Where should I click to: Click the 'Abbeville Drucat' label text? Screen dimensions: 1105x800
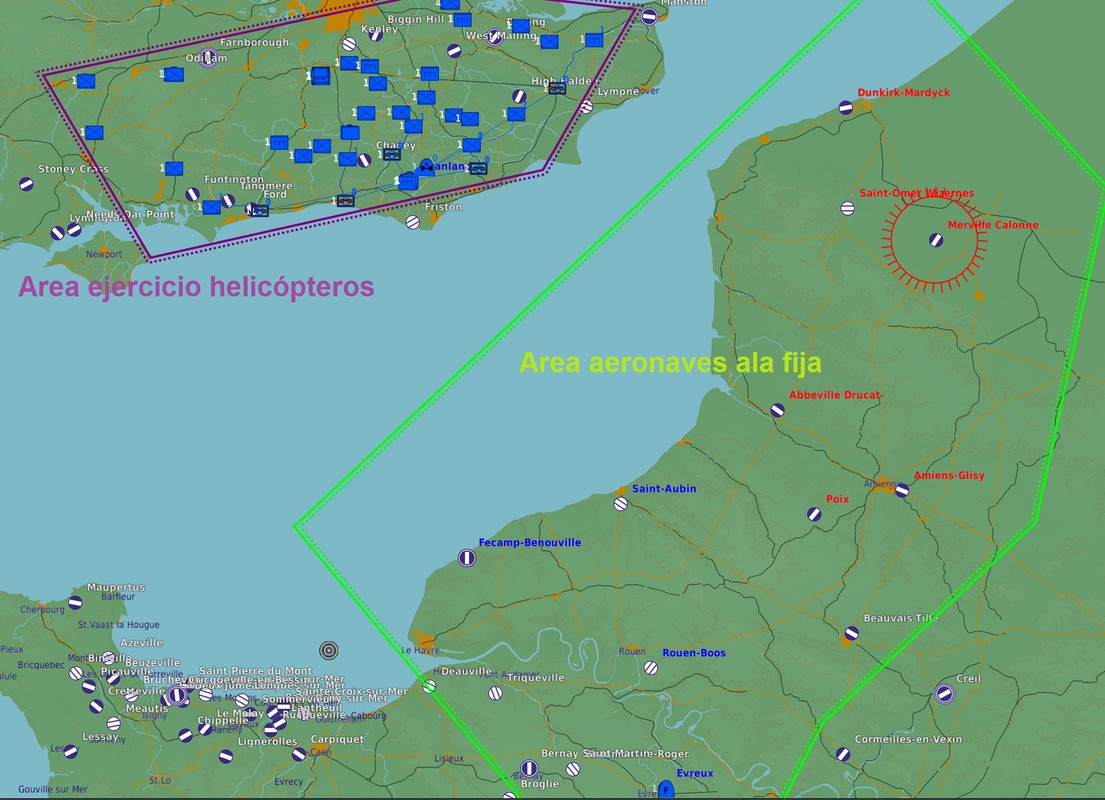pos(834,395)
